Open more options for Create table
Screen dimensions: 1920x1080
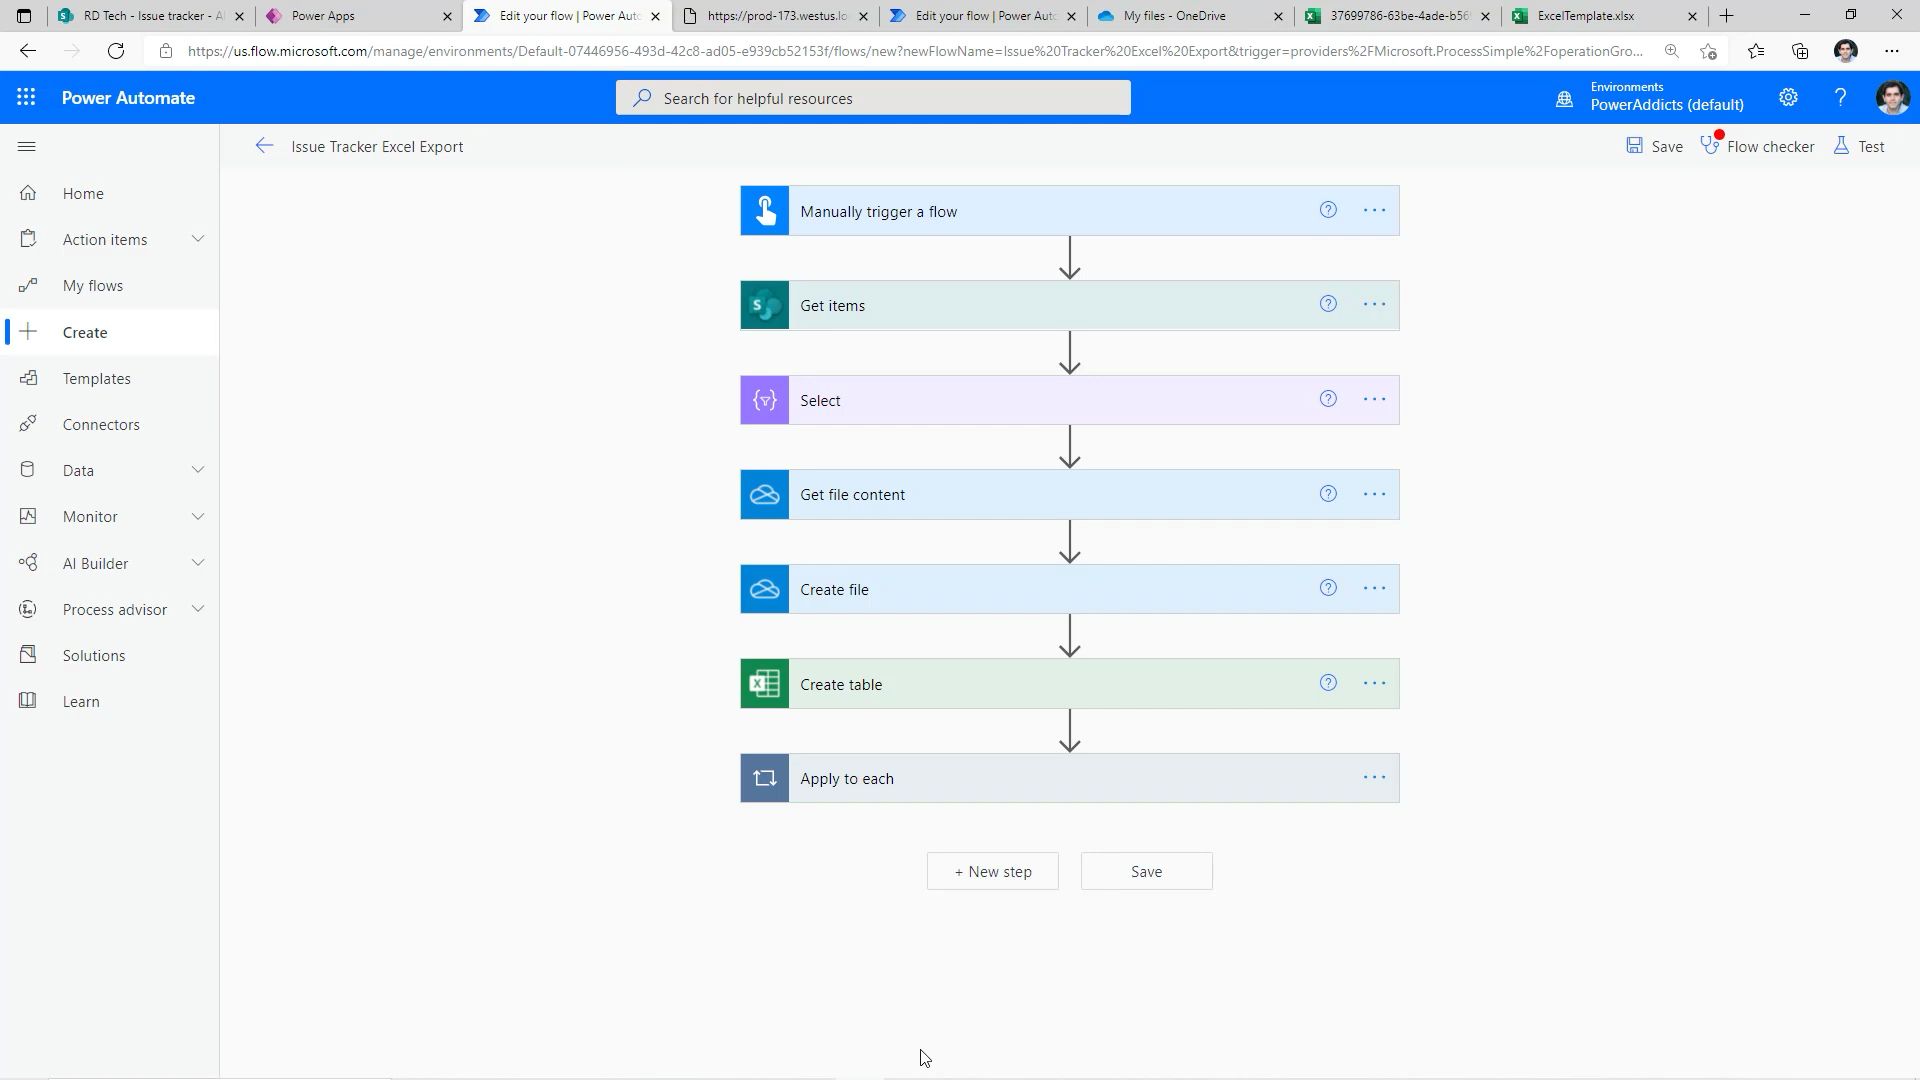tap(1375, 683)
